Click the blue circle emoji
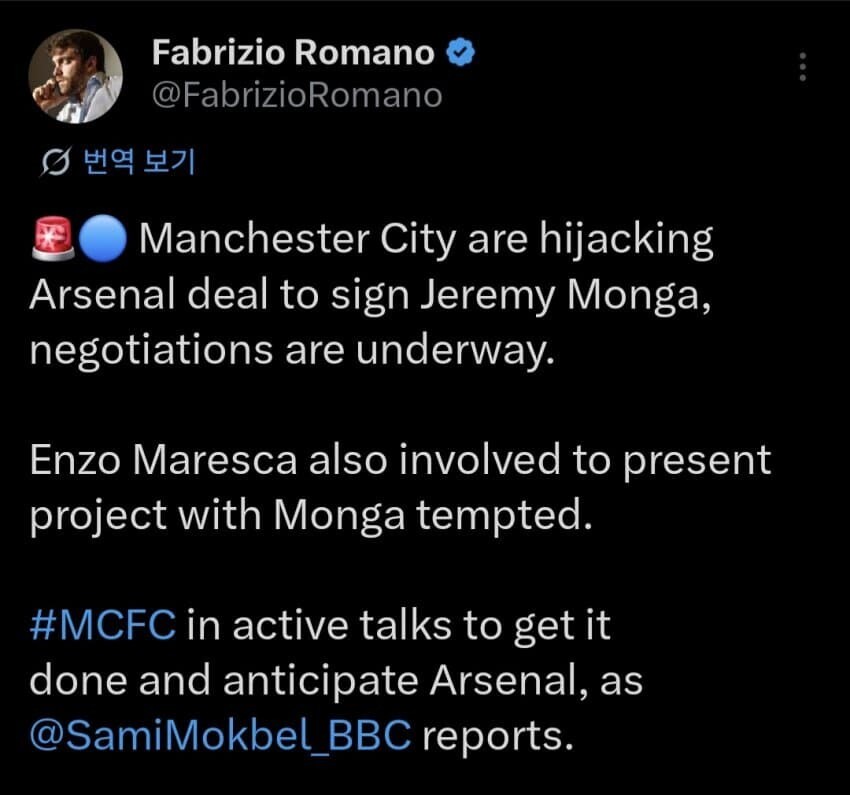This screenshot has height=795, width=850. tap(103, 238)
